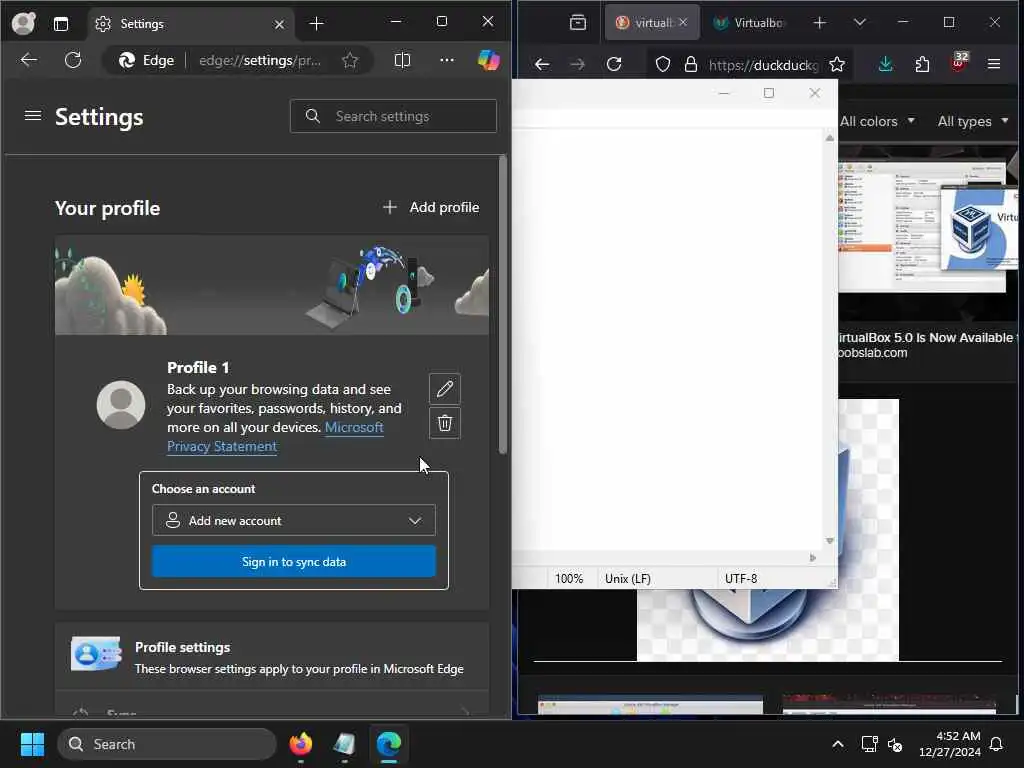
Task: Edit Profile 1 with pencil icon
Action: (445, 389)
